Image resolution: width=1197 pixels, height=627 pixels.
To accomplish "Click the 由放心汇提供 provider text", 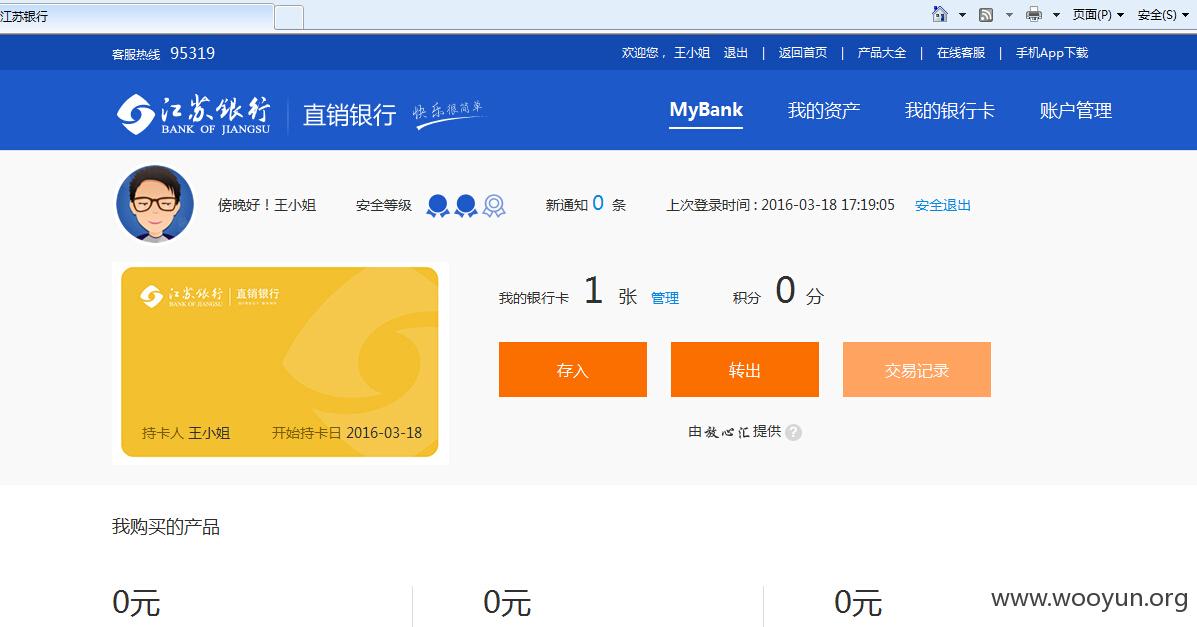I will click(x=734, y=431).
